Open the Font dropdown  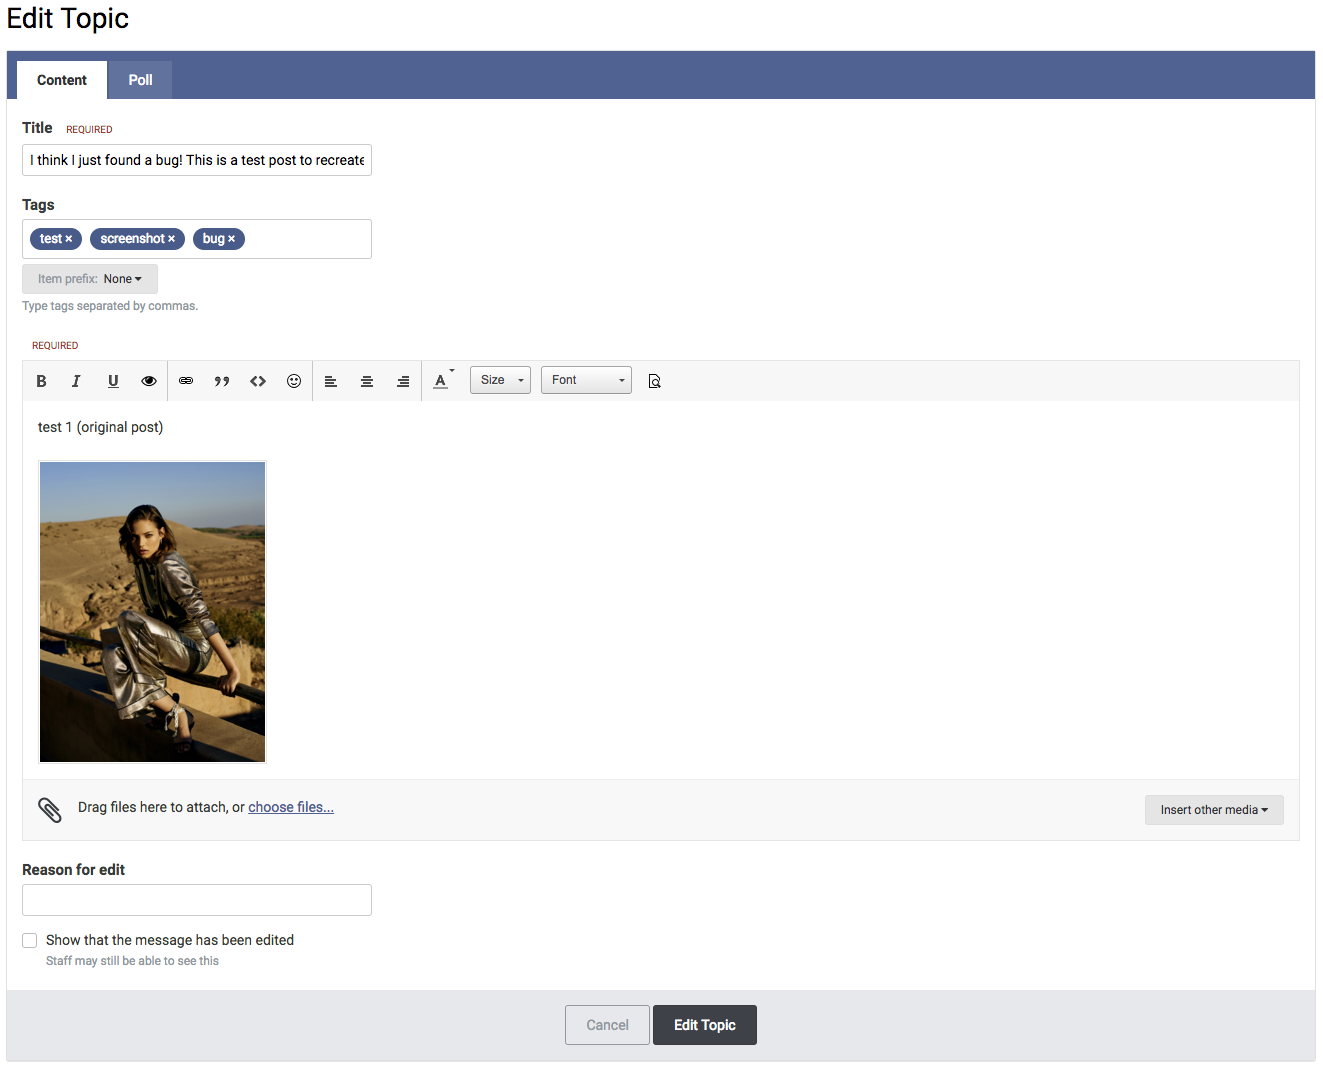pos(586,380)
